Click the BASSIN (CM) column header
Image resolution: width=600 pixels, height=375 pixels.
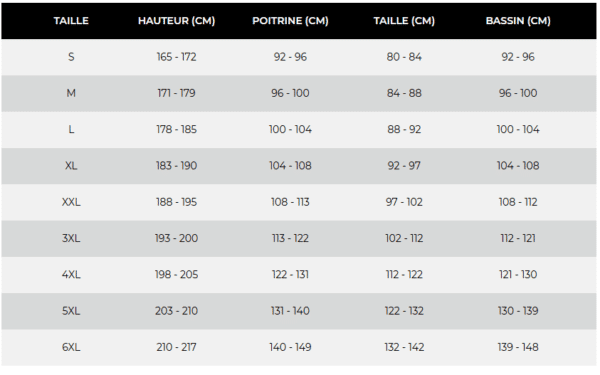(518, 21)
